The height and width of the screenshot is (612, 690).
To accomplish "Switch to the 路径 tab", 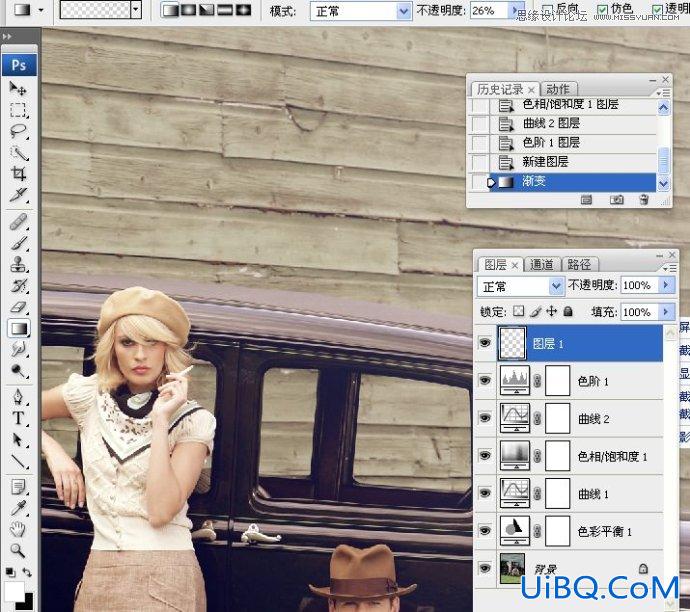I will coord(579,264).
